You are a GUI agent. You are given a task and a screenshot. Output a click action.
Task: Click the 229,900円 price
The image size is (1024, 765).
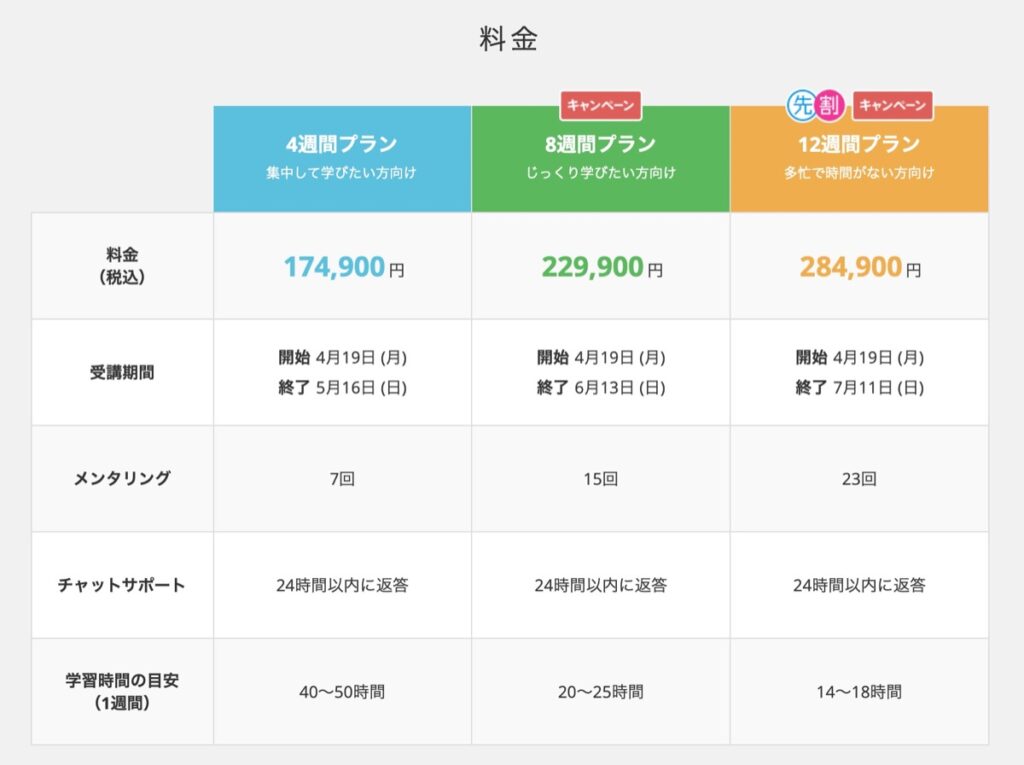(x=602, y=267)
